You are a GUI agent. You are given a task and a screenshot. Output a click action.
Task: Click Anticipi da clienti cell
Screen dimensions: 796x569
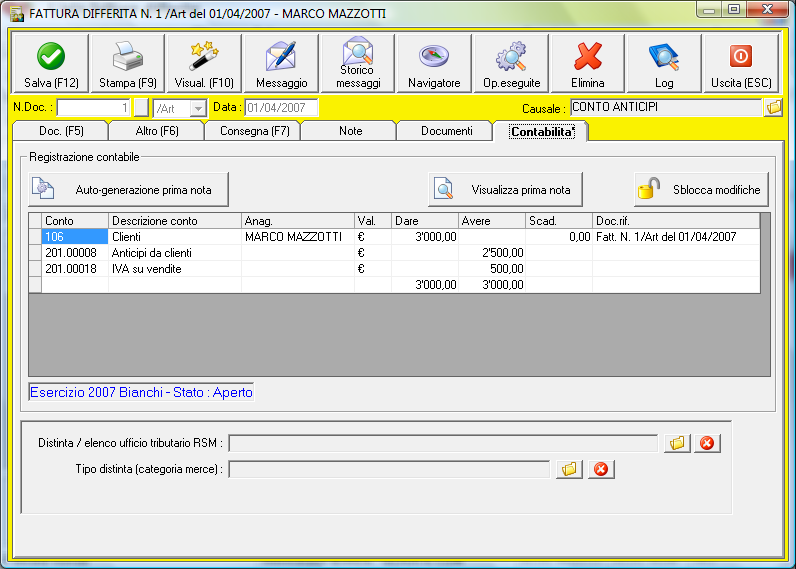pos(175,253)
